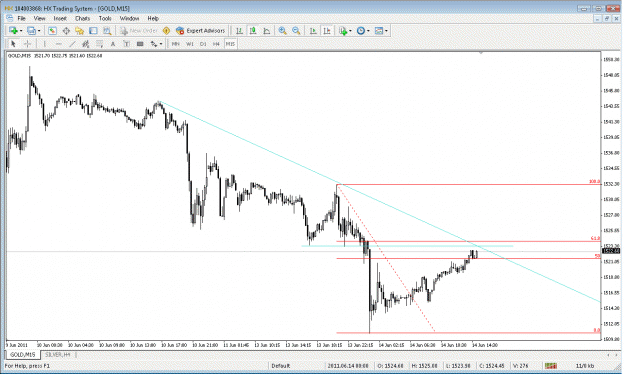This screenshot has height=374, width=625.
Task: Launch MetaEditor from the toolbar
Action: (x=166, y=31)
